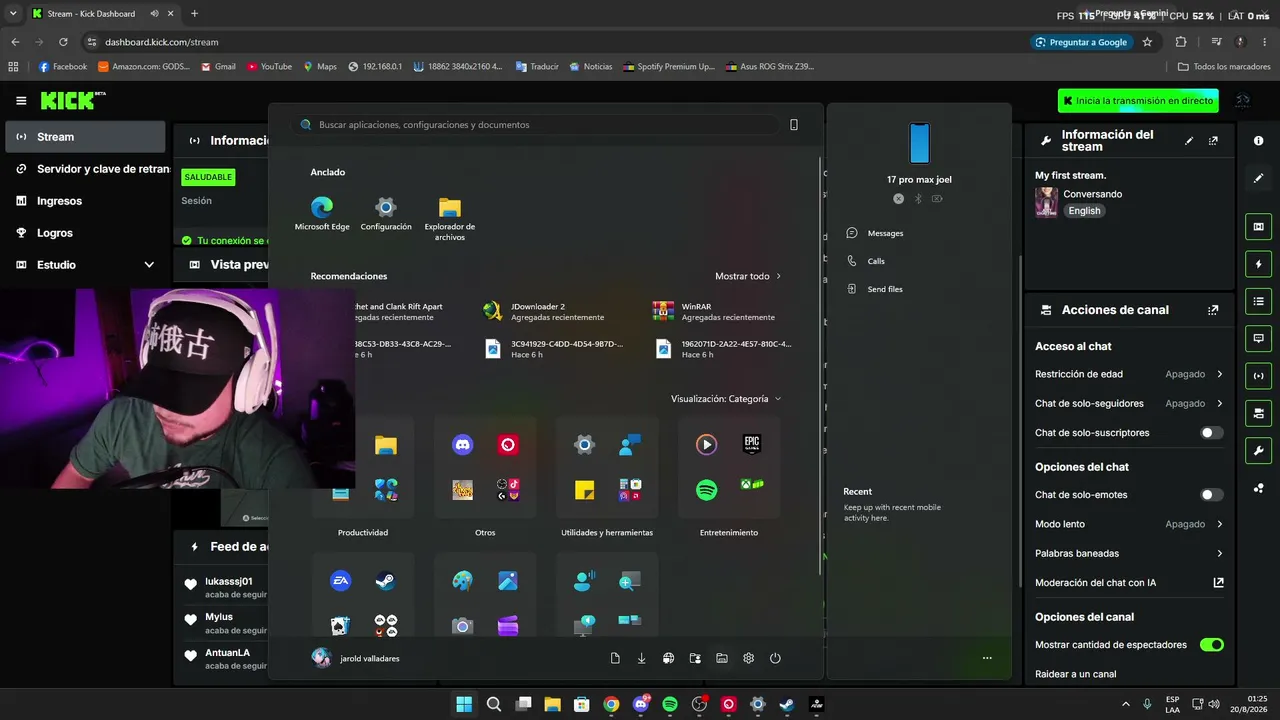This screenshot has height=720, width=1280.
Task: Open Messages in the phone panel
Action: coord(875,233)
